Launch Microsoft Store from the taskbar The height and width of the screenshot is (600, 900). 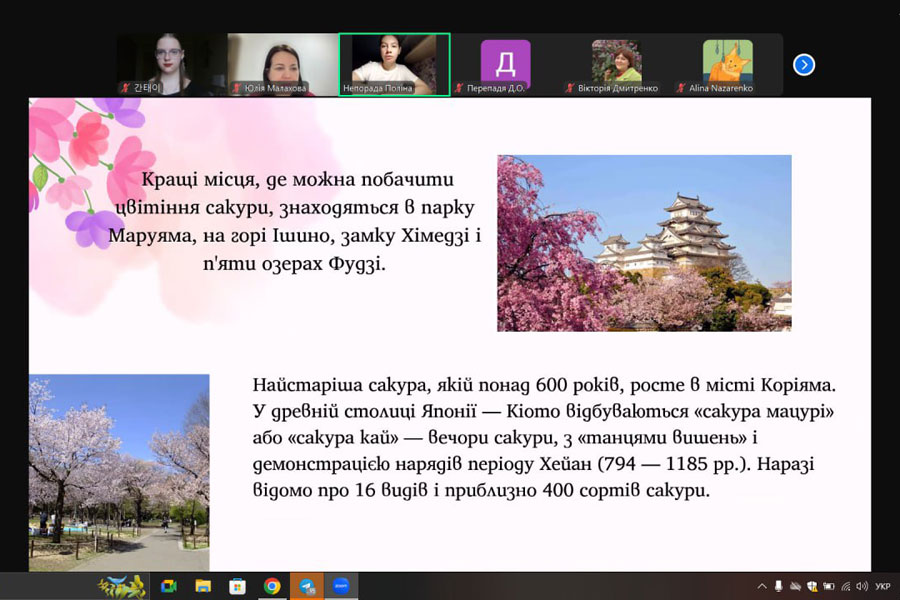237,586
